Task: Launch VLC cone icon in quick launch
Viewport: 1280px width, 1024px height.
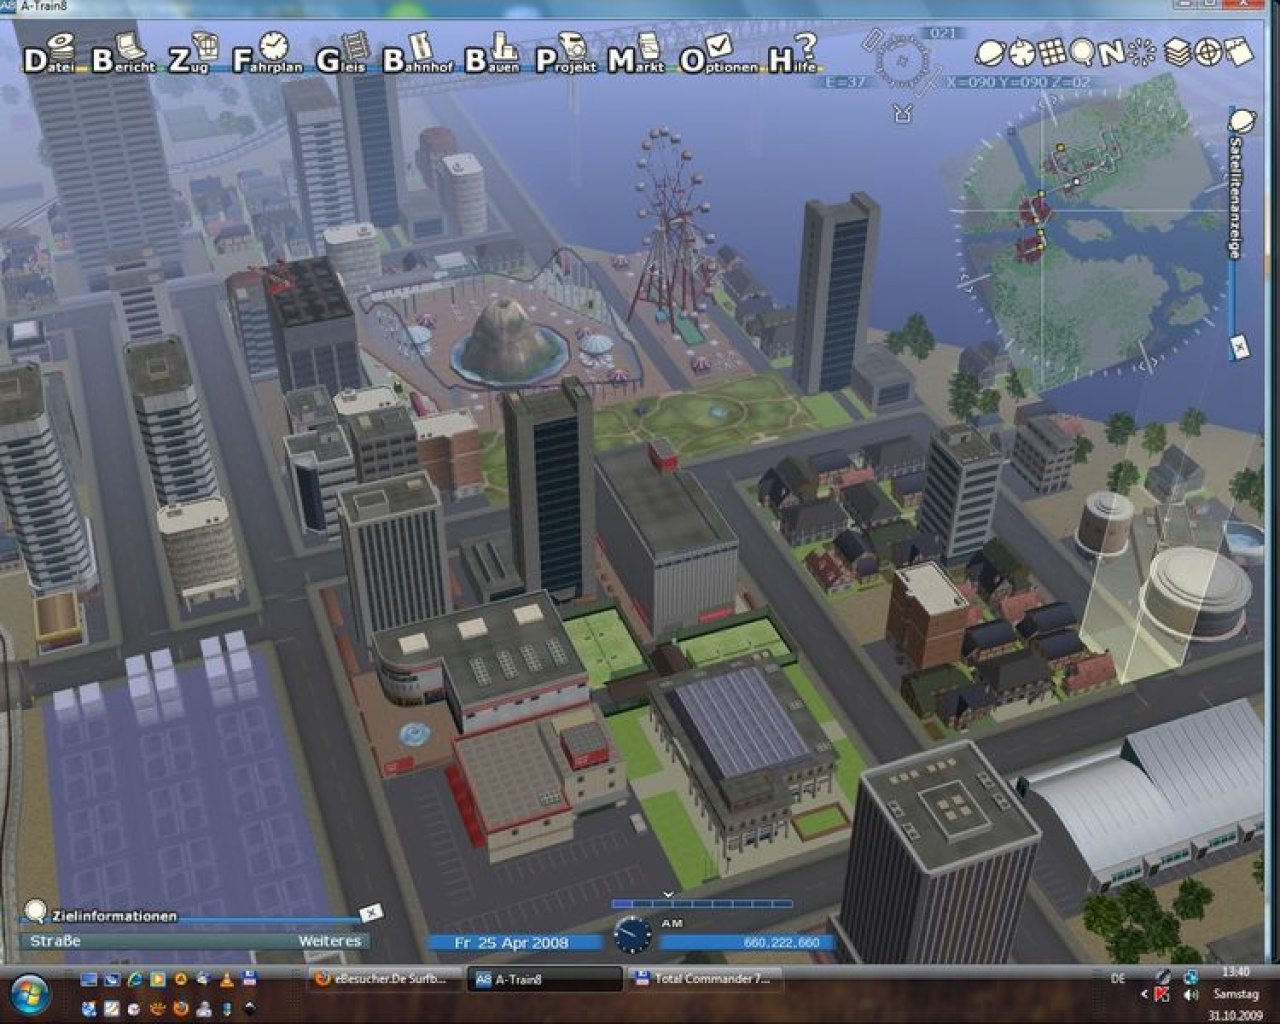Action: (227, 979)
